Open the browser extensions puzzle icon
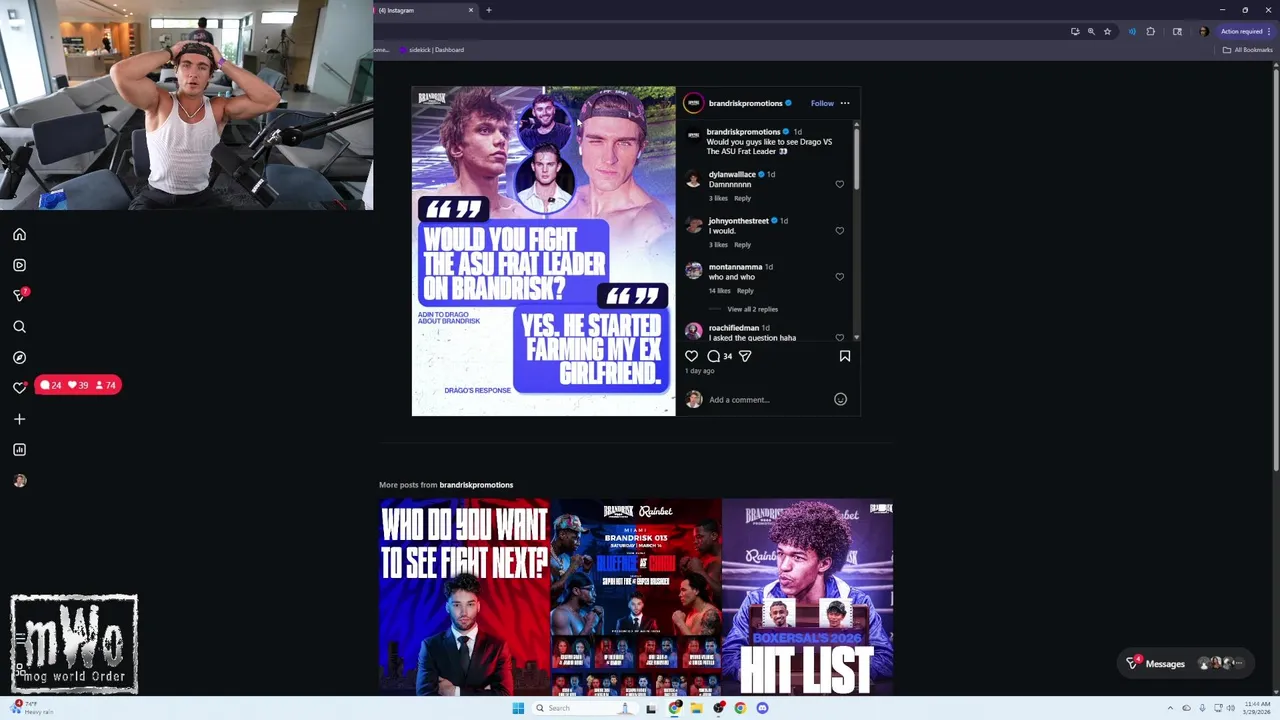 1150,31
